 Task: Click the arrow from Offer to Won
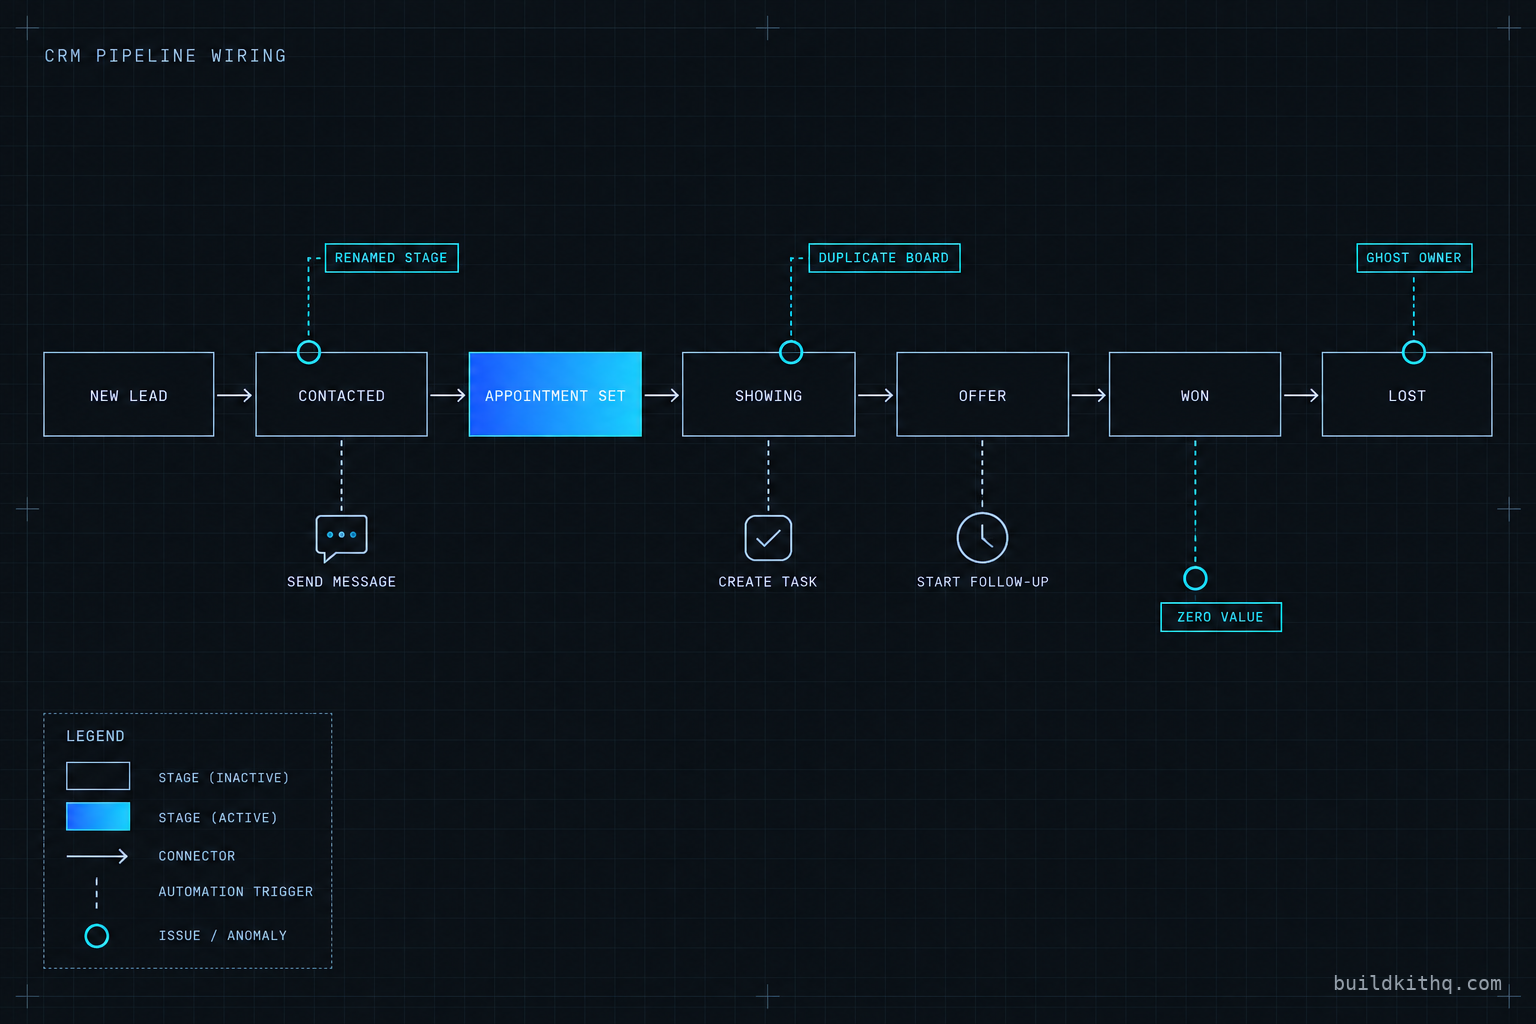[1089, 395]
